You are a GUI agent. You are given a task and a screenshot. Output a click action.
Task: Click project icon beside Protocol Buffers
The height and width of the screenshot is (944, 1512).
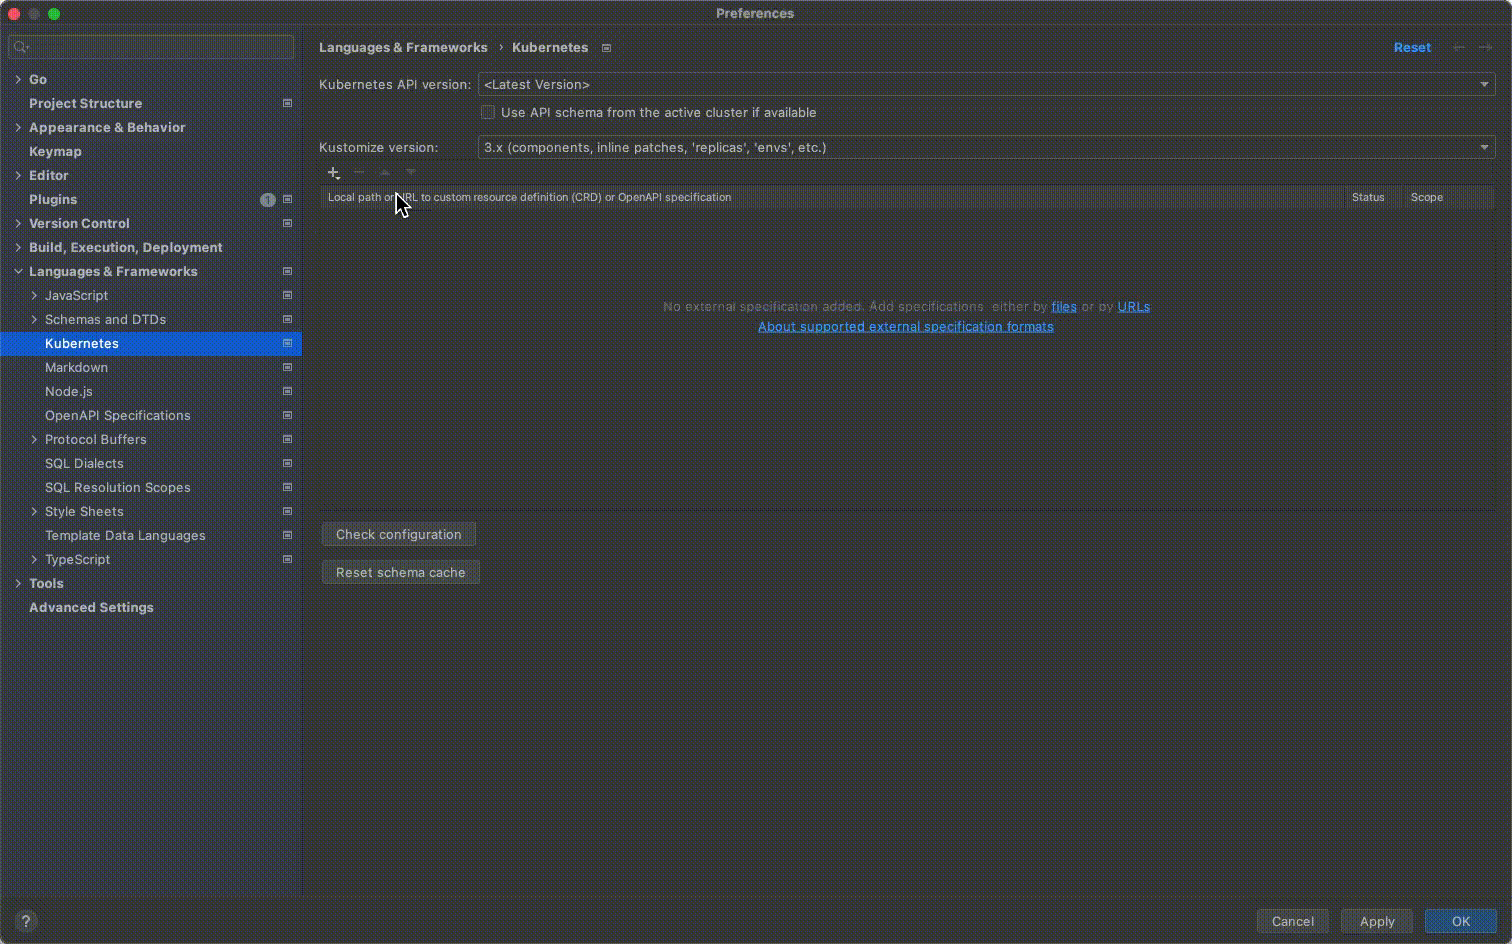pos(287,439)
